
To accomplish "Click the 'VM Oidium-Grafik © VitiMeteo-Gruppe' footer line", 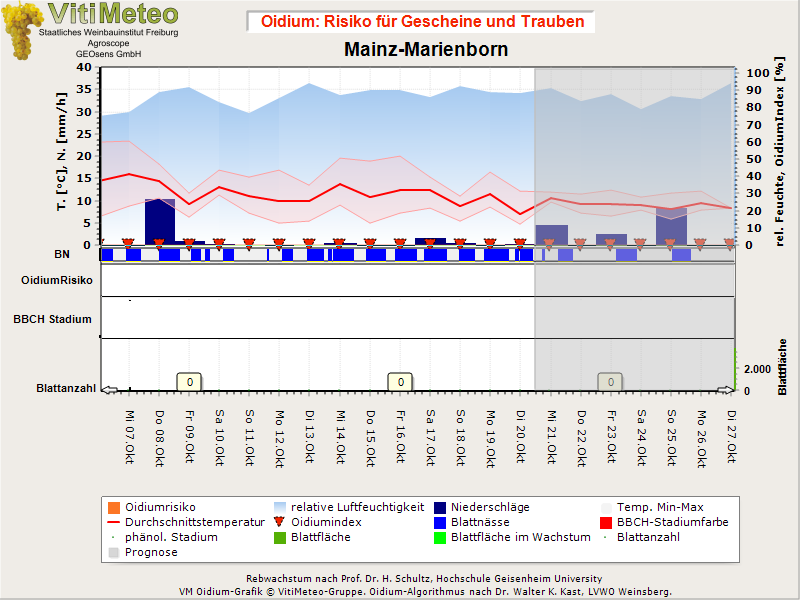I will (426, 592).
